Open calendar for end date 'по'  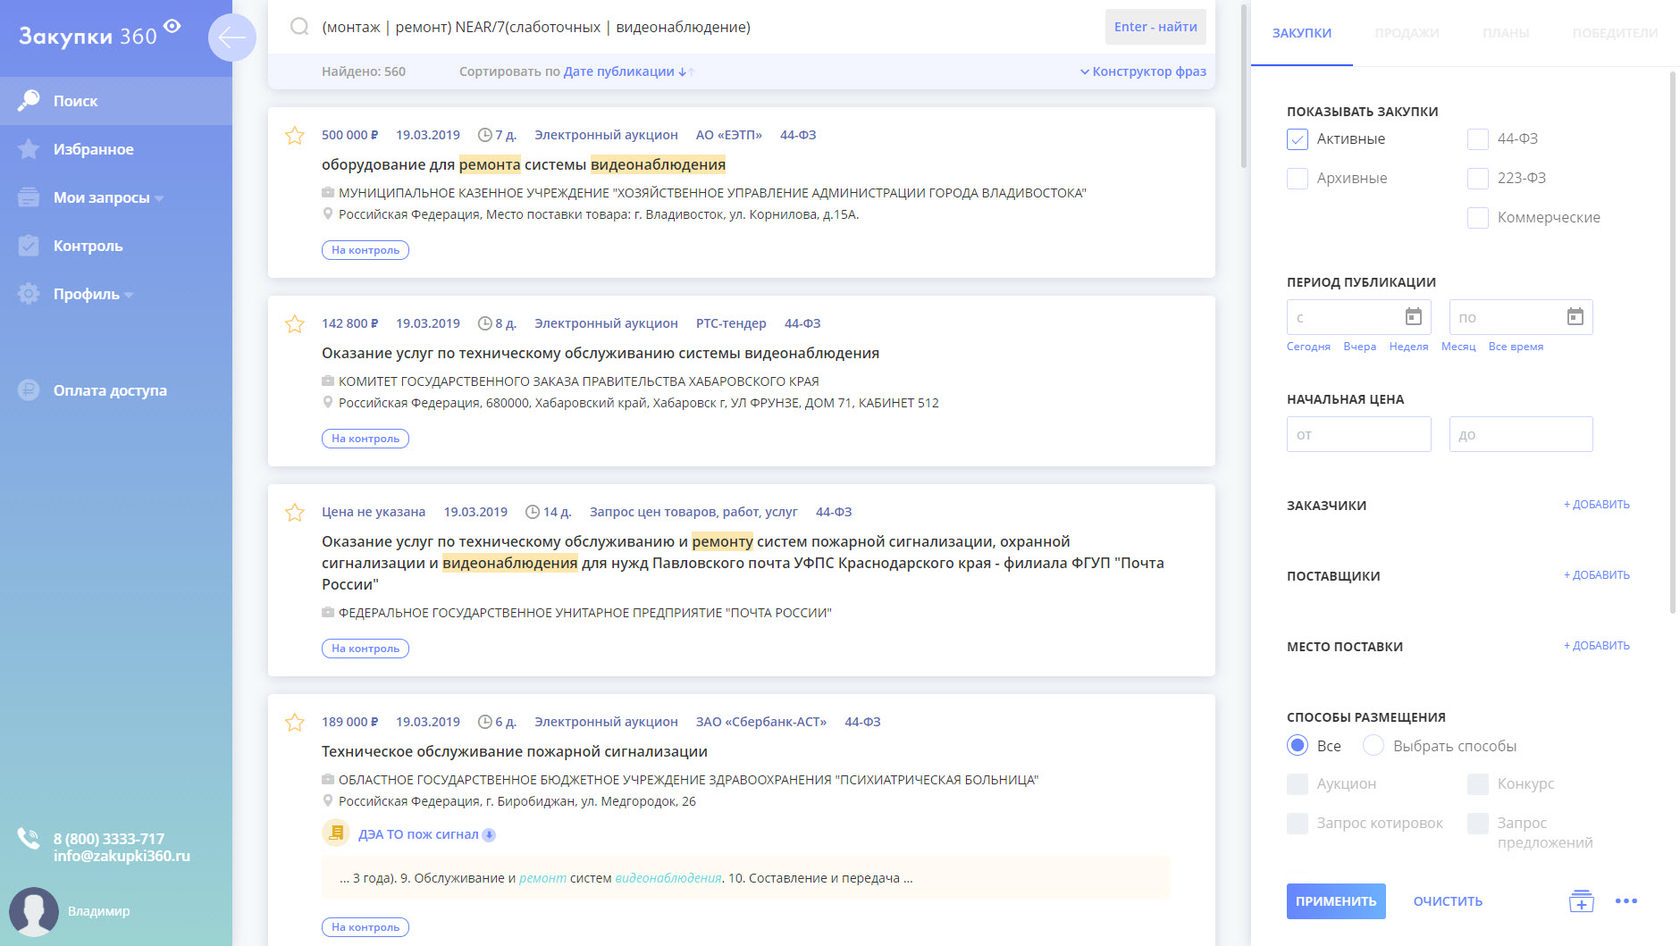point(1575,317)
